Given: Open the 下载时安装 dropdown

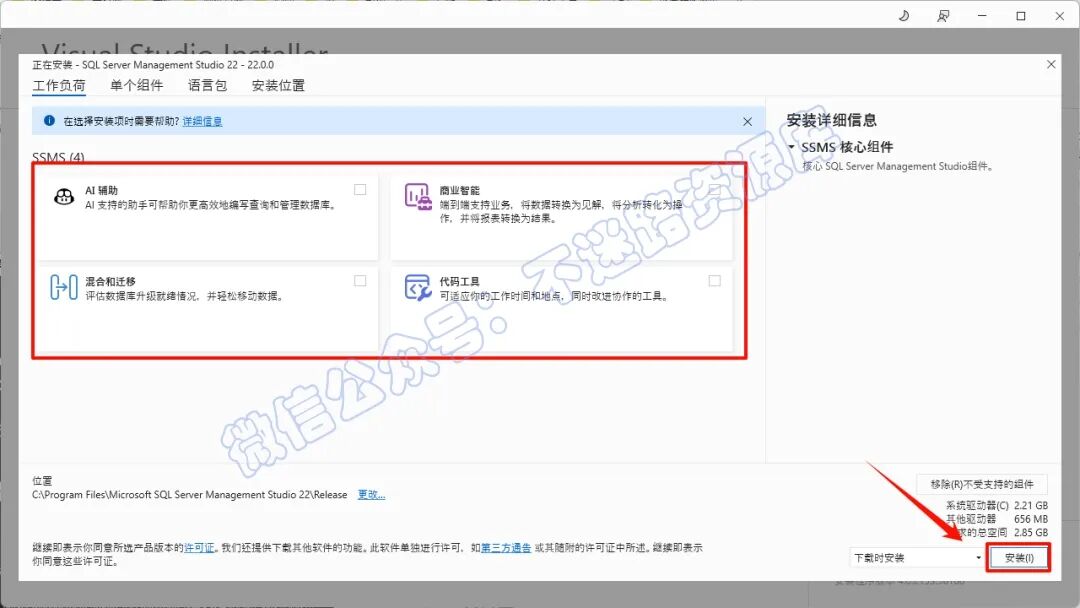Looking at the screenshot, I should (x=917, y=558).
